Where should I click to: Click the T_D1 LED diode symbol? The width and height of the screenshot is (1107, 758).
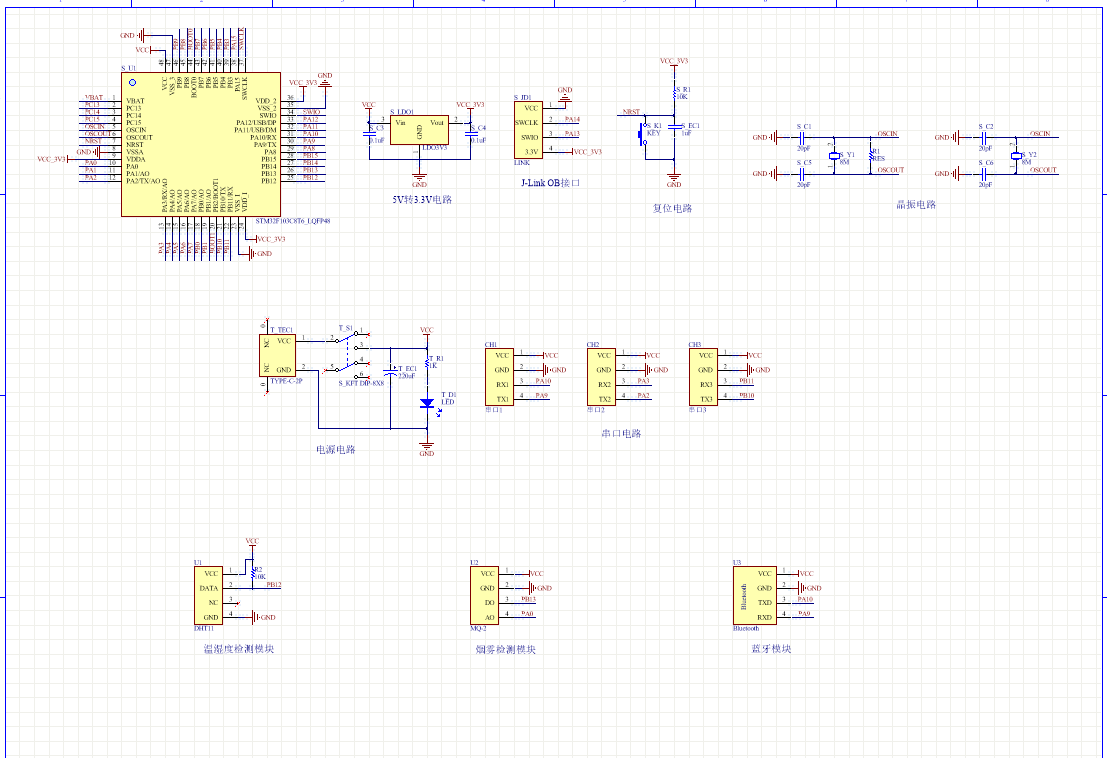click(427, 403)
